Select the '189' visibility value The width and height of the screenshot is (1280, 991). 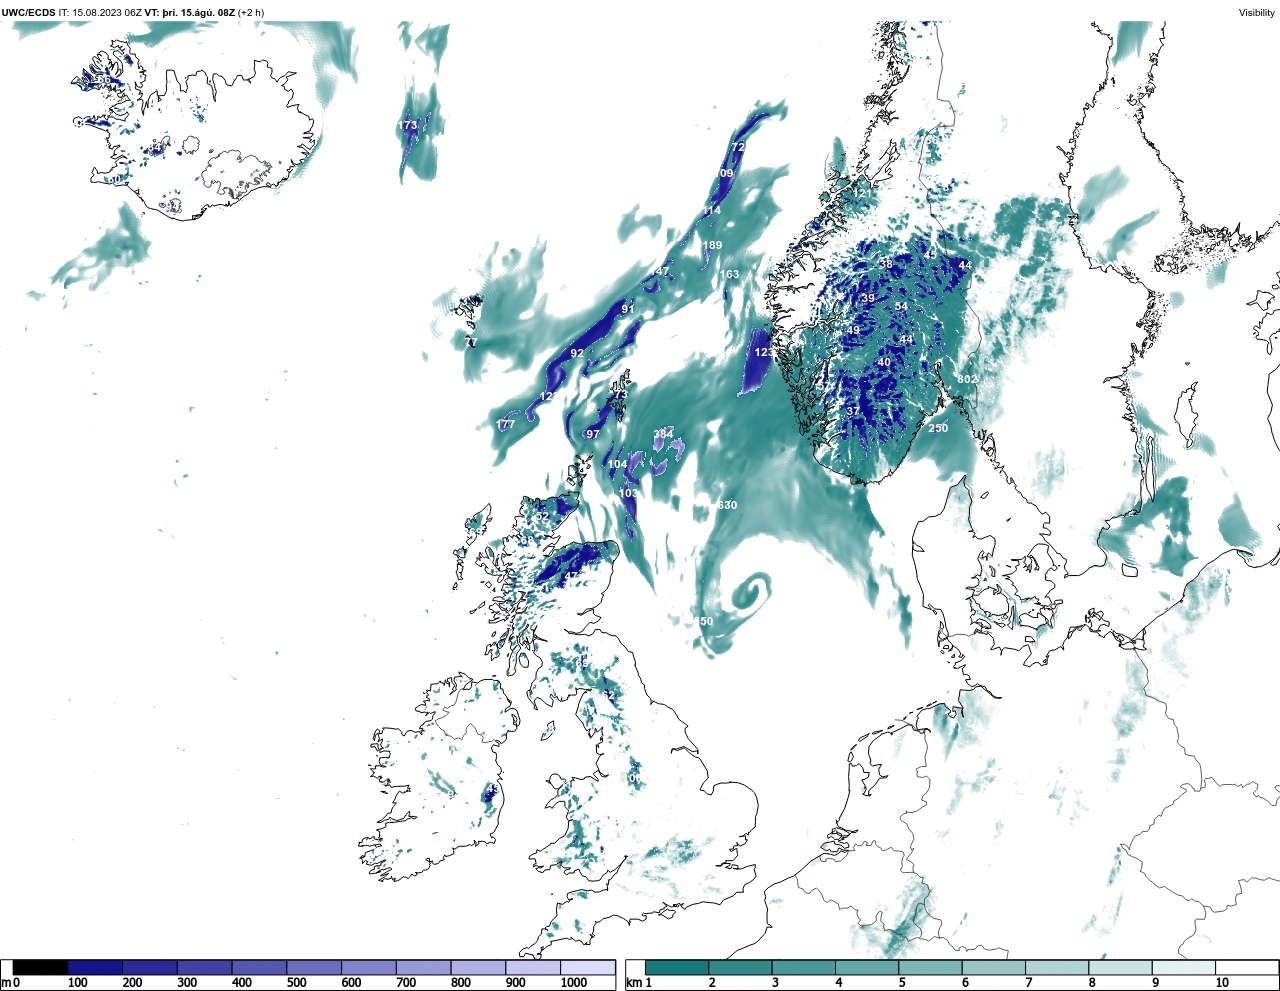click(712, 245)
